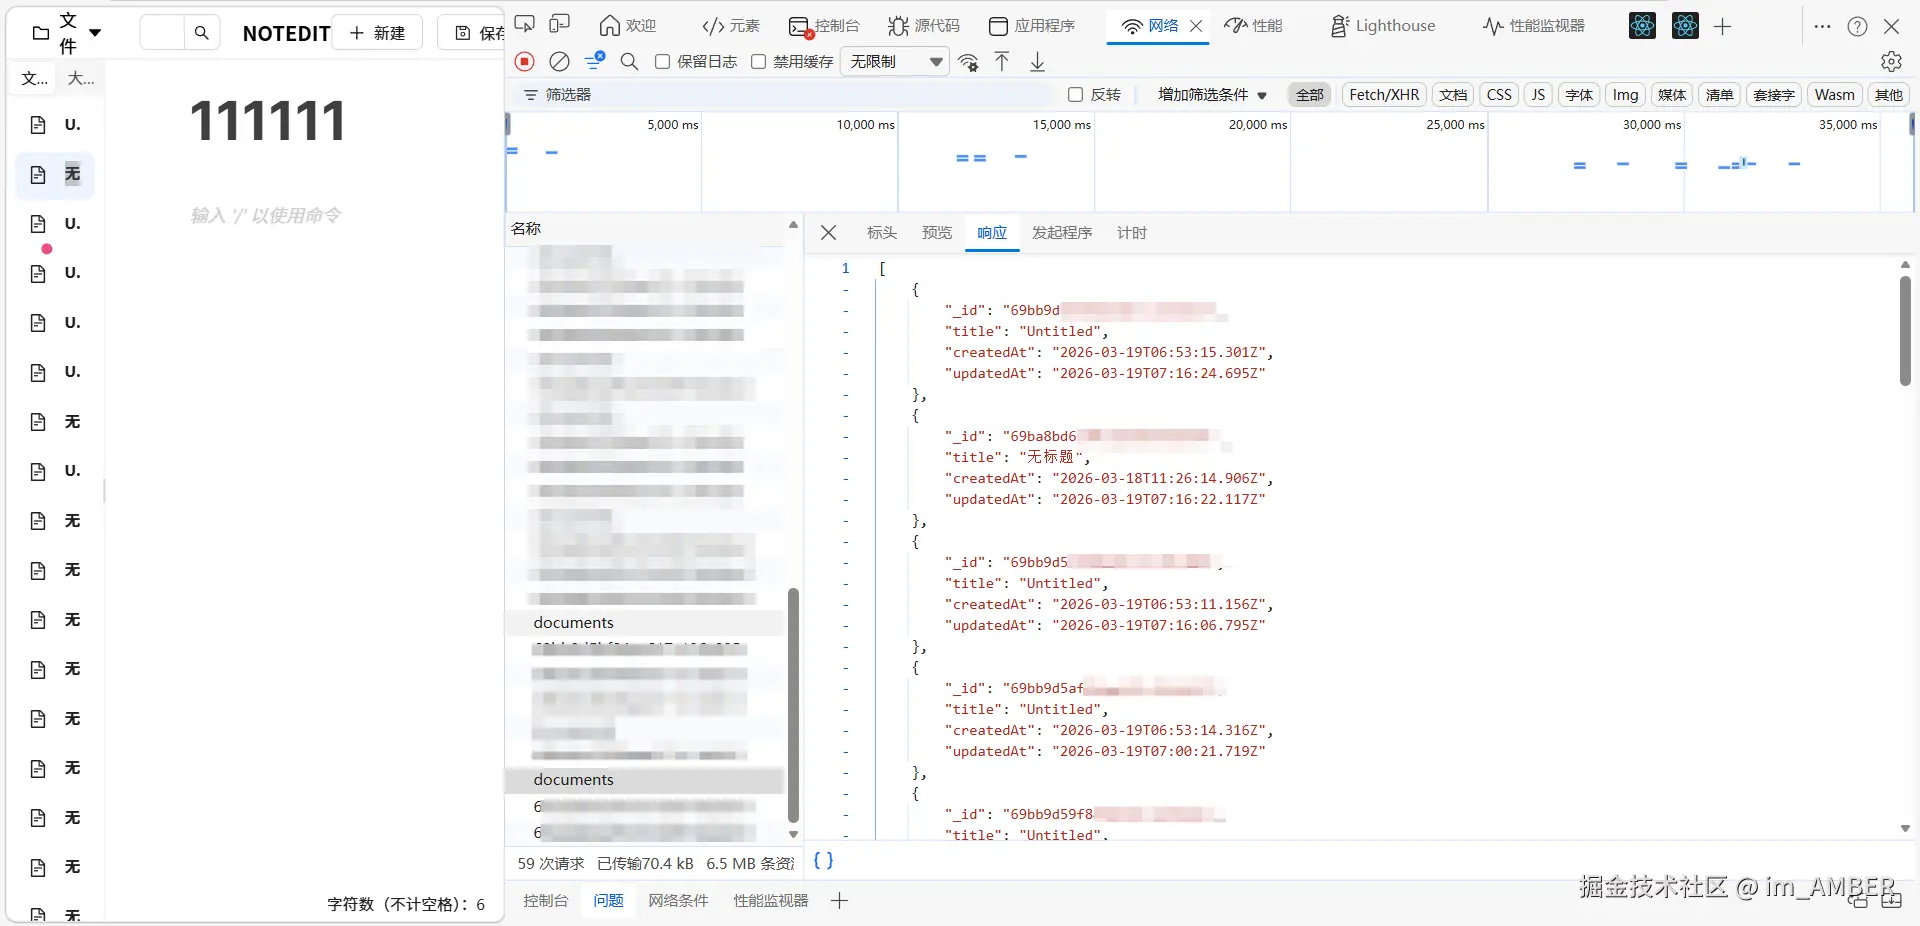Open the DevTools network search magnifier
Image resolution: width=1920 pixels, height=926 pixels.
[629, 62]
